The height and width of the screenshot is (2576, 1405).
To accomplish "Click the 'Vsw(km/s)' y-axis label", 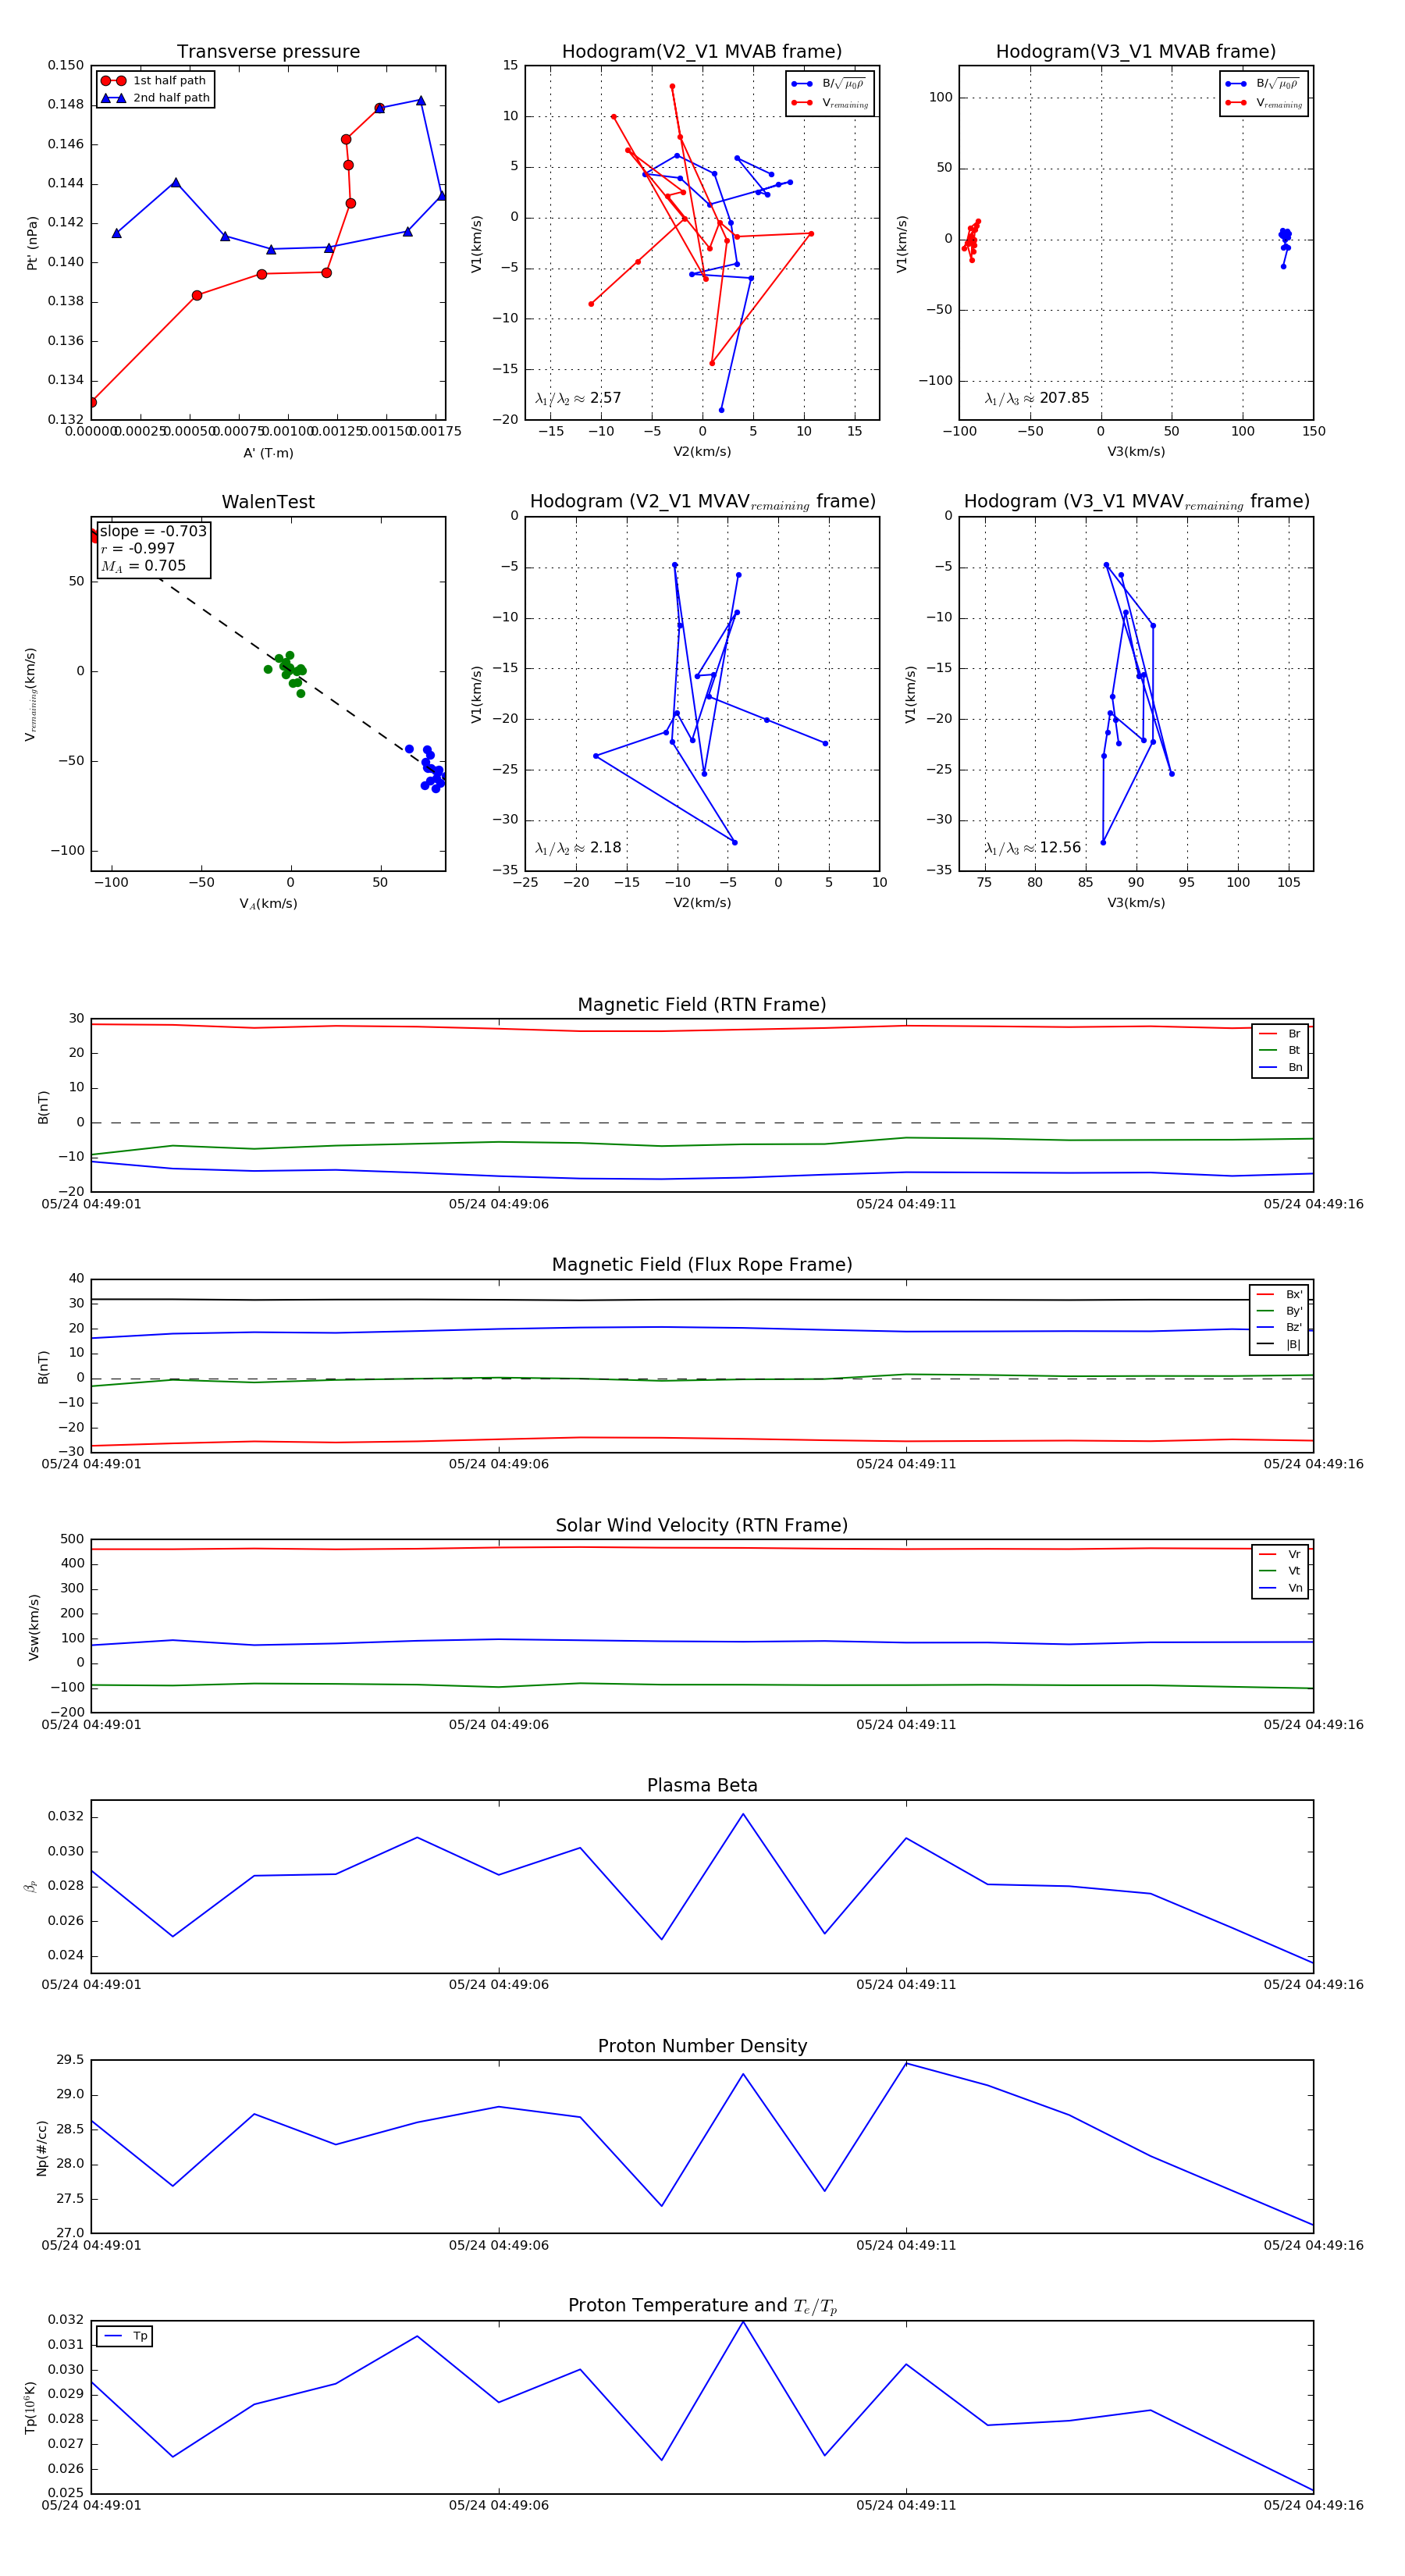I will coord(34,1627).
